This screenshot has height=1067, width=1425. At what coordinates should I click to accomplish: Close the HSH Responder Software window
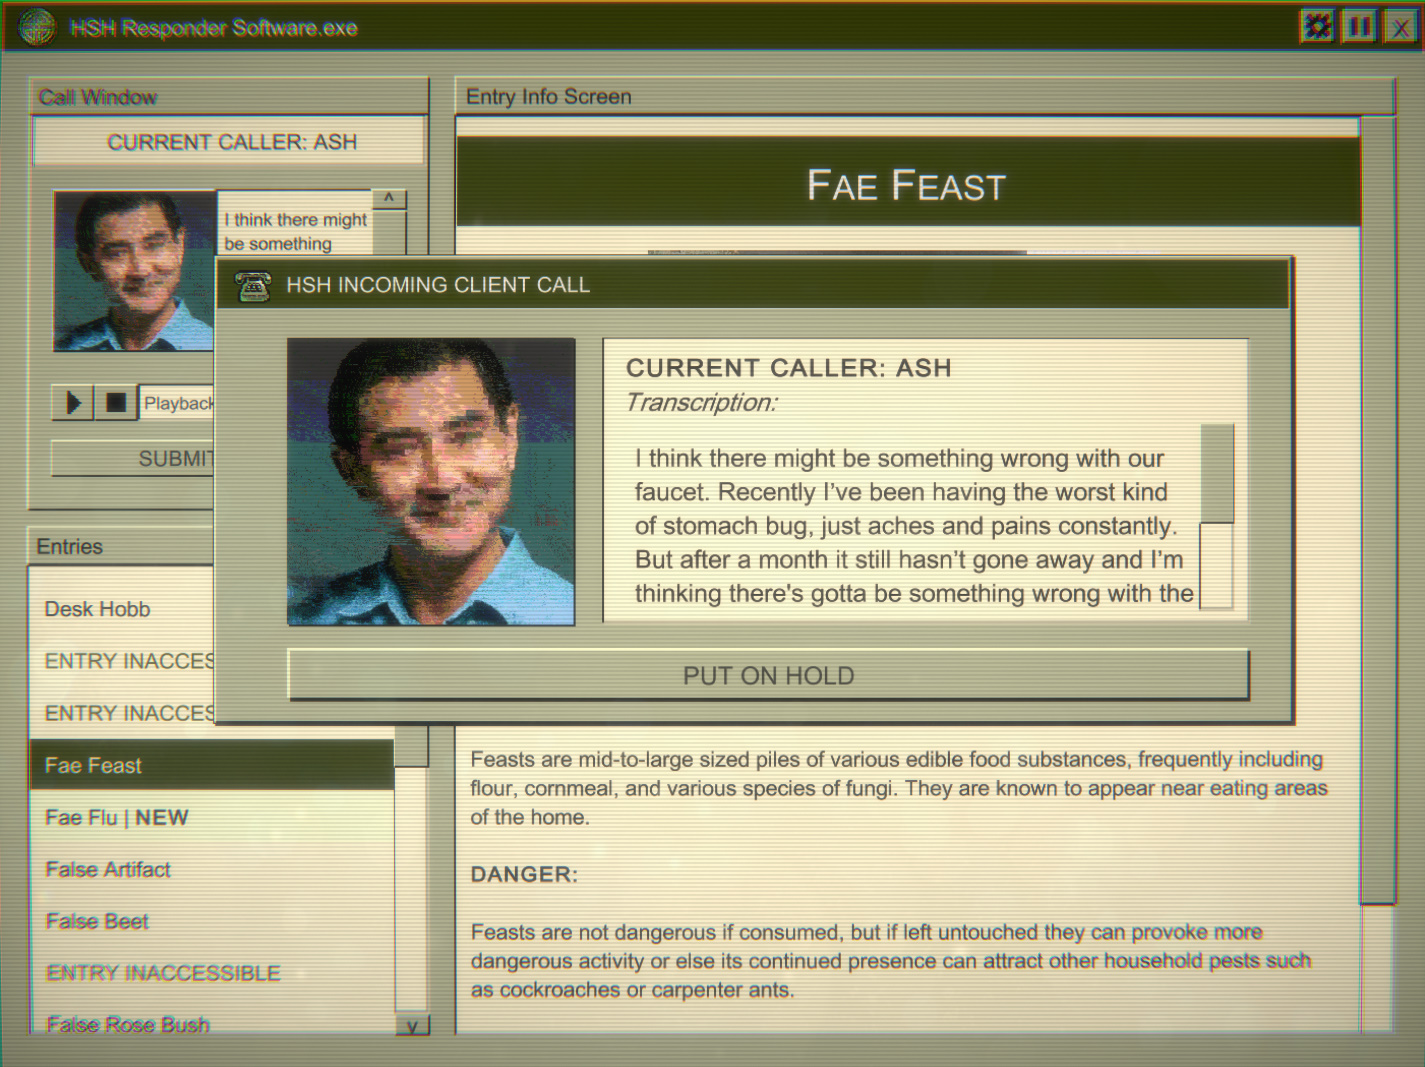tap(1400, 27)
